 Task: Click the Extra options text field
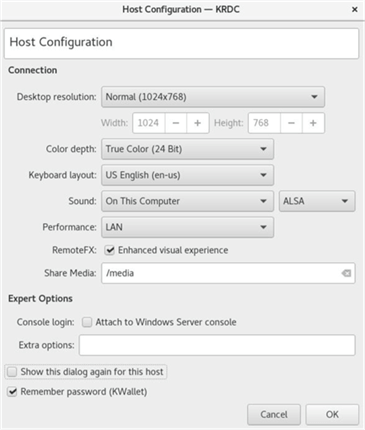coord(217,345)
